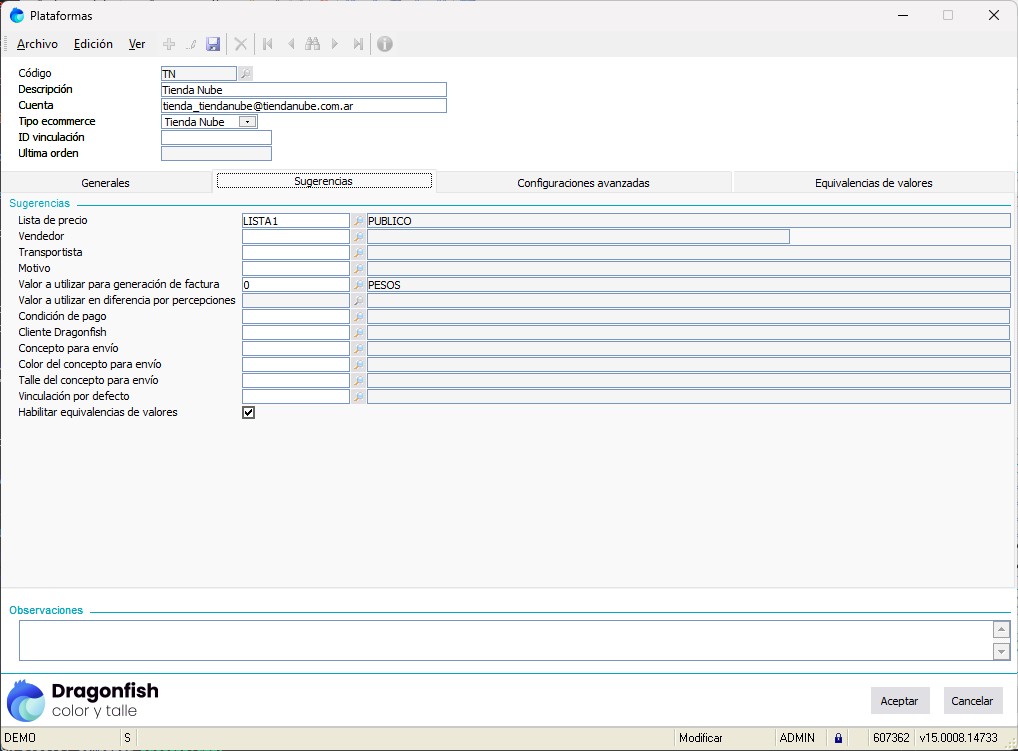Image resolution: width=1018 pixels, height=751 pixels.
Task: Click the lock icon in status bar
Action: coord(838,738)
